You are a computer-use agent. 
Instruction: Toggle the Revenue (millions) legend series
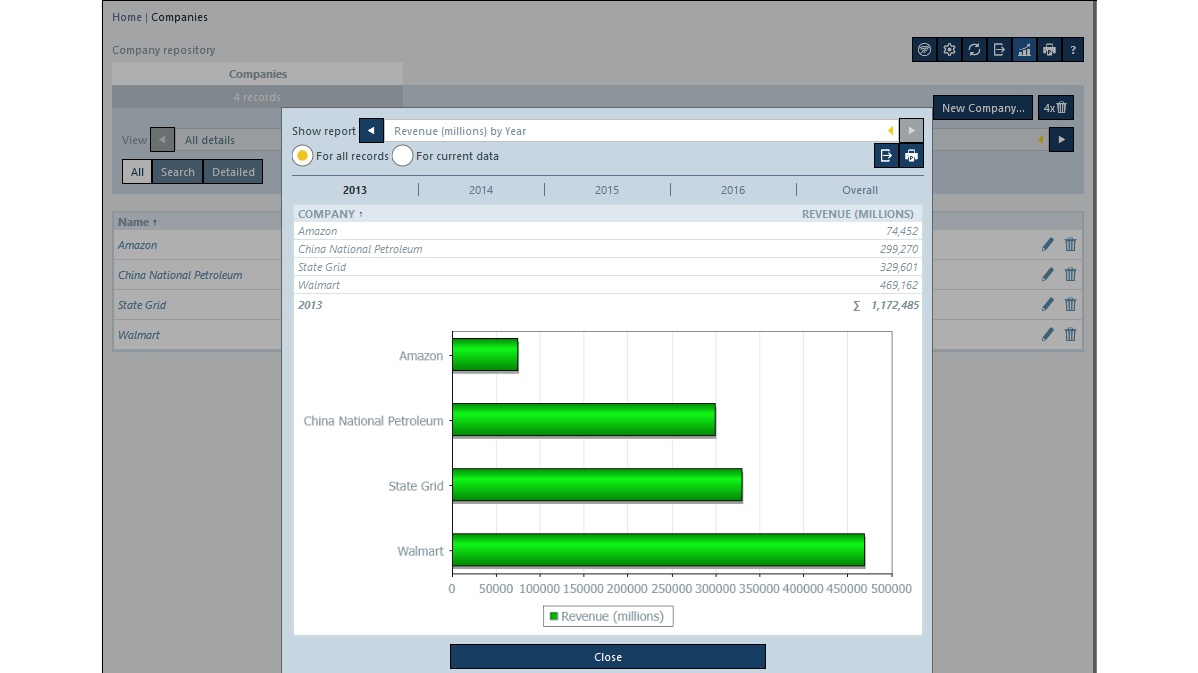pyautogui.click(x=608, y=616)
